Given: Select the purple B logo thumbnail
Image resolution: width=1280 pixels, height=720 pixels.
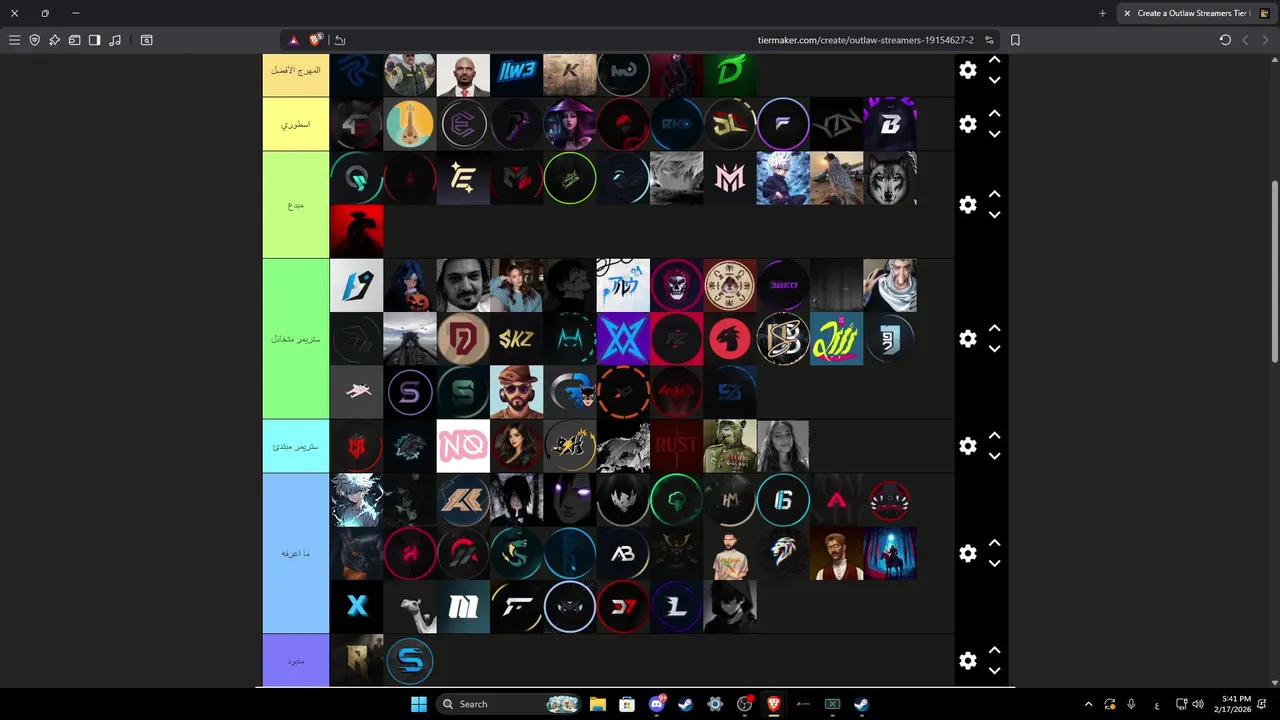Looking at the screenshot, I should pyautogui.click(x=890, y=124).
